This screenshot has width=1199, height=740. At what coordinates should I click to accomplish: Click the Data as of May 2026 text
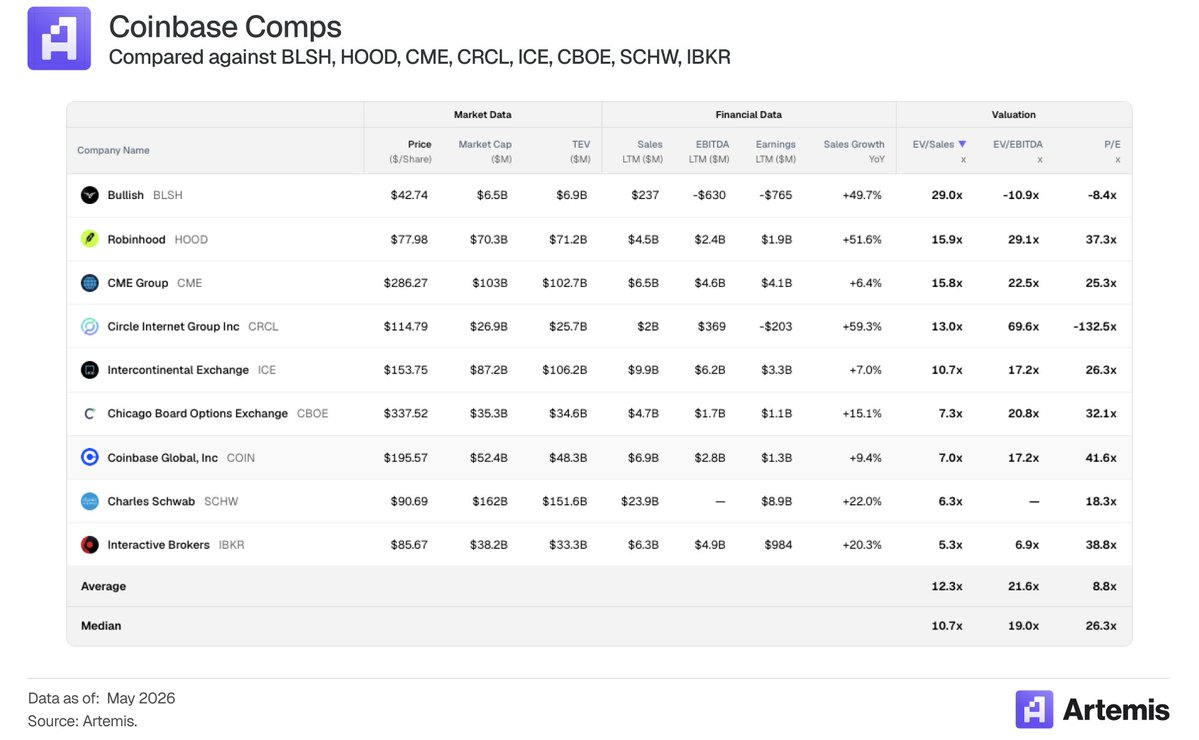102,698
